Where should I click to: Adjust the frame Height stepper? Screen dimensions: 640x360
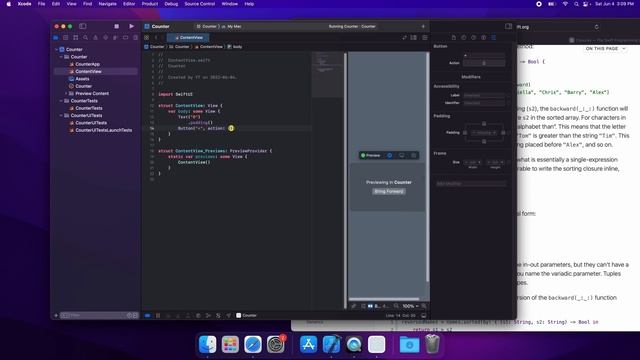(495, 162)
